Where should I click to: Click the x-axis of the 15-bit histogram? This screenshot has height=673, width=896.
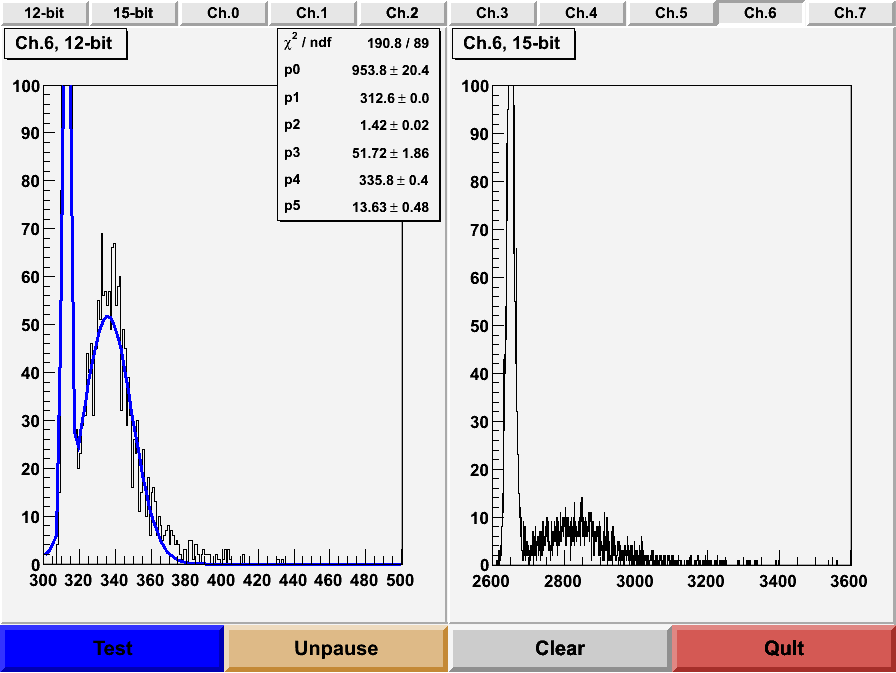(x=670, y=566)
